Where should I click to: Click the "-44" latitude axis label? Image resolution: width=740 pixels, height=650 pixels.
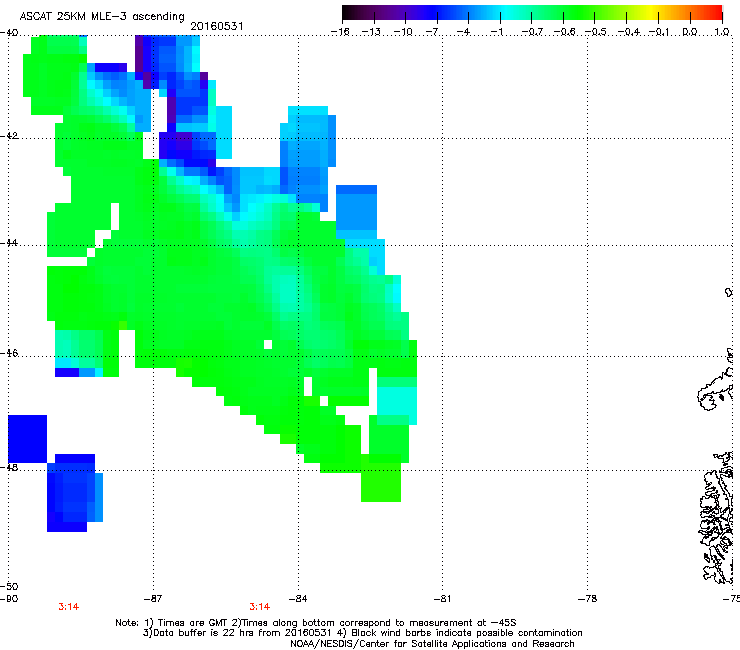tap(9, 243)
